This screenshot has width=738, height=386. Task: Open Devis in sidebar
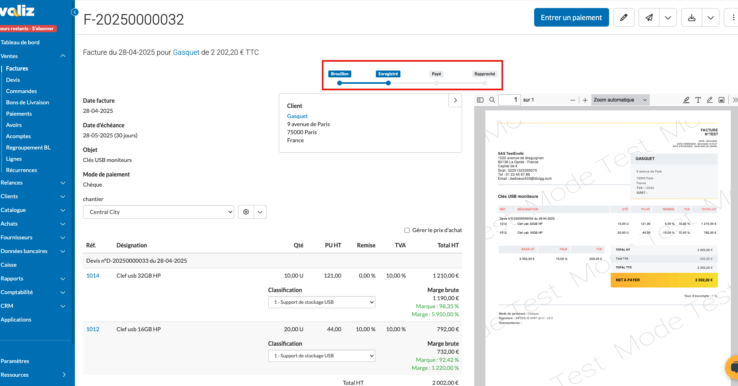click(13, 80)
